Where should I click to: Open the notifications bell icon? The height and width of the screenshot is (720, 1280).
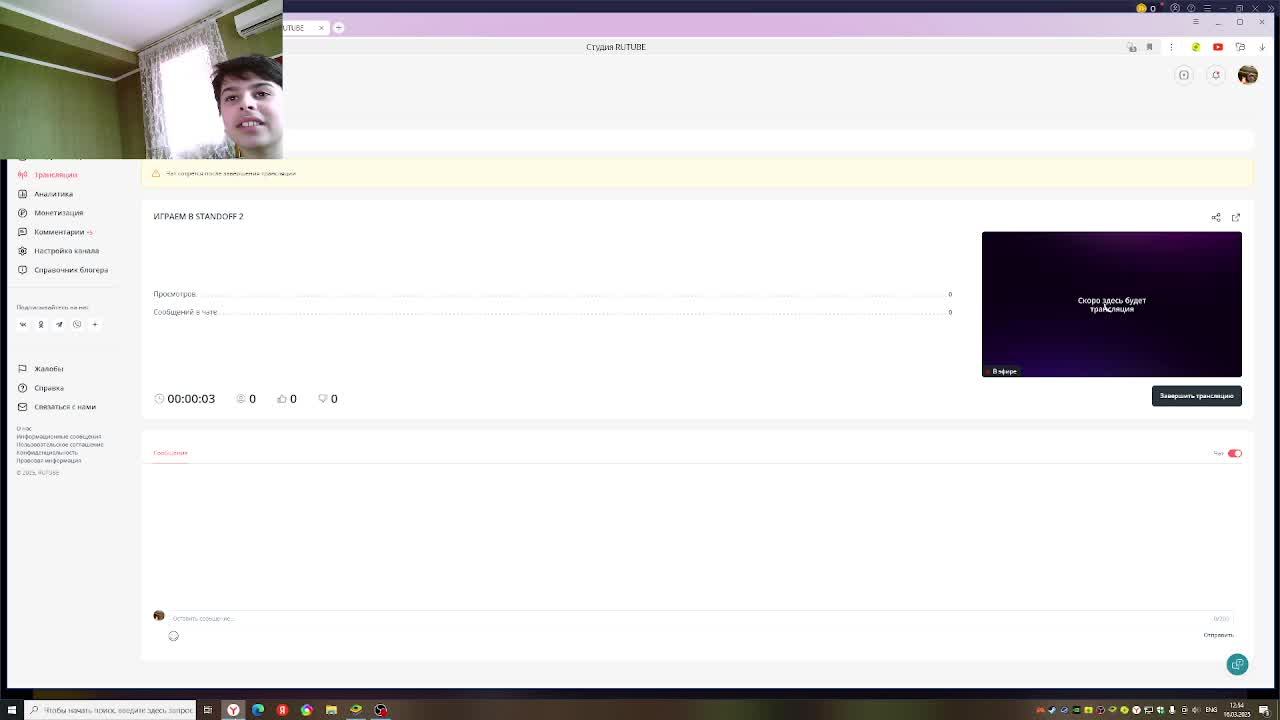pos(1216,75)
